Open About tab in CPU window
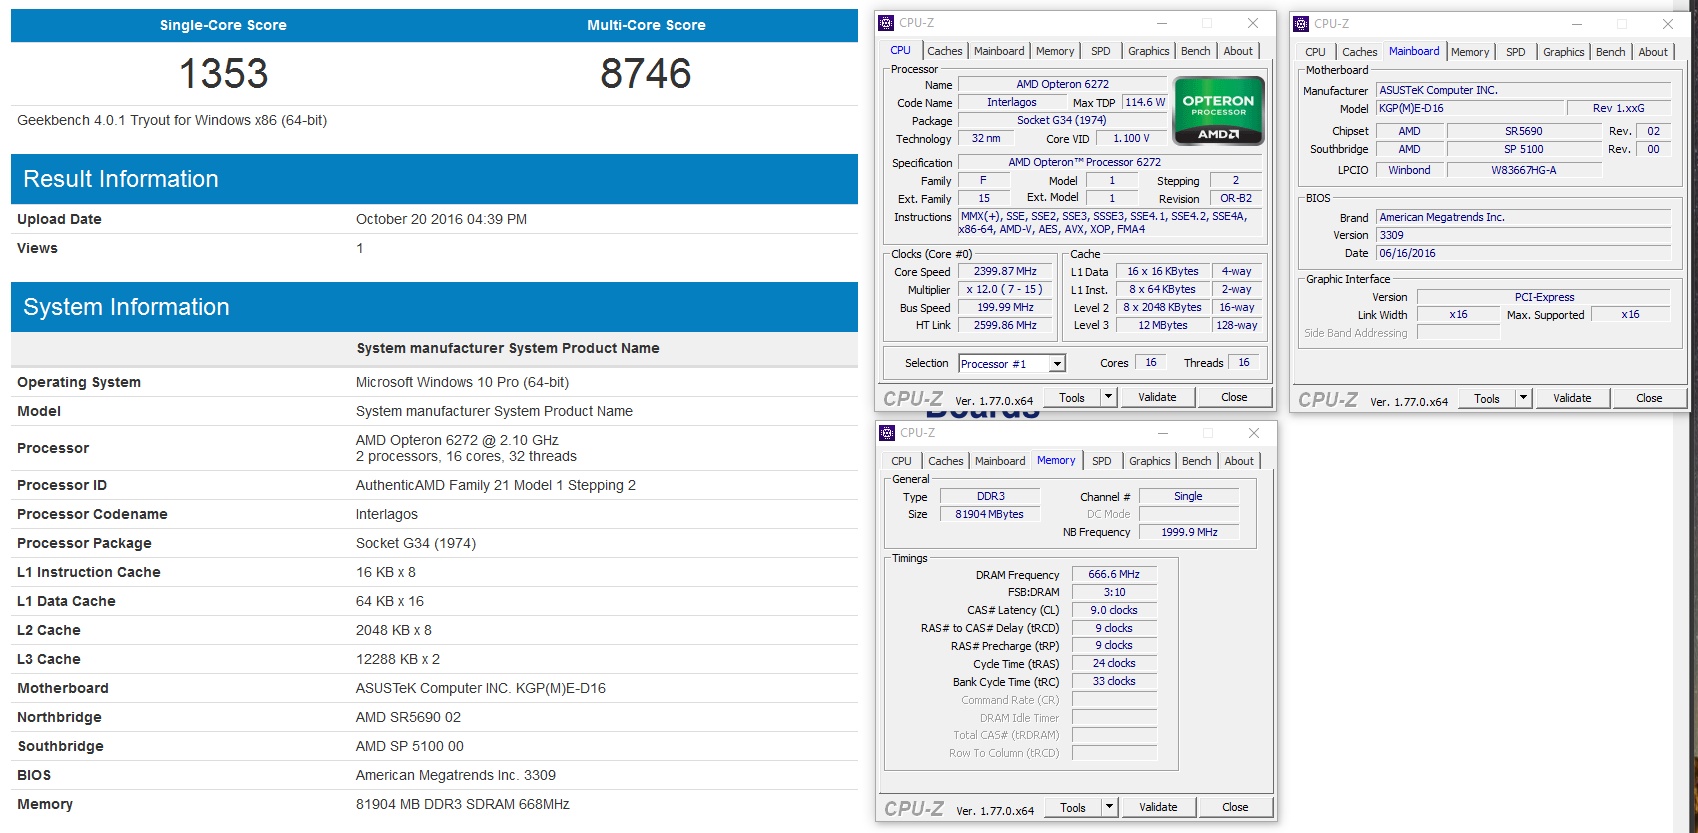This screenshot has width=1698, height=833. click(1238, 51)
